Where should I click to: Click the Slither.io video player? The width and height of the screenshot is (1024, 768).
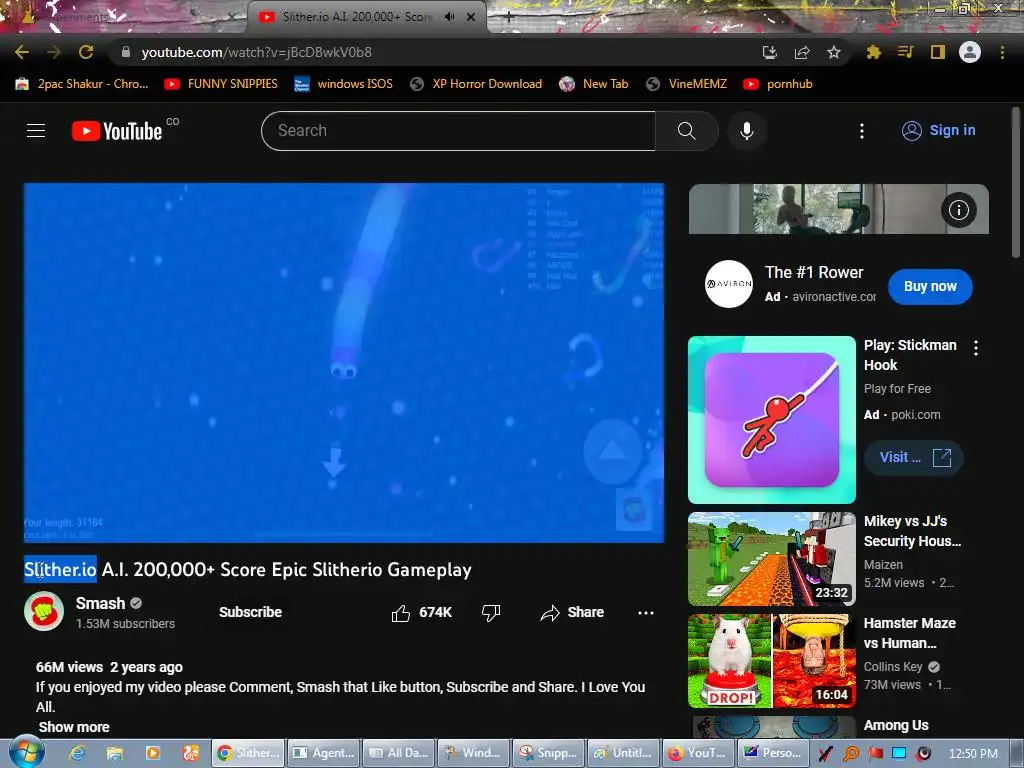pyautogui.click(x=344, y=362)
